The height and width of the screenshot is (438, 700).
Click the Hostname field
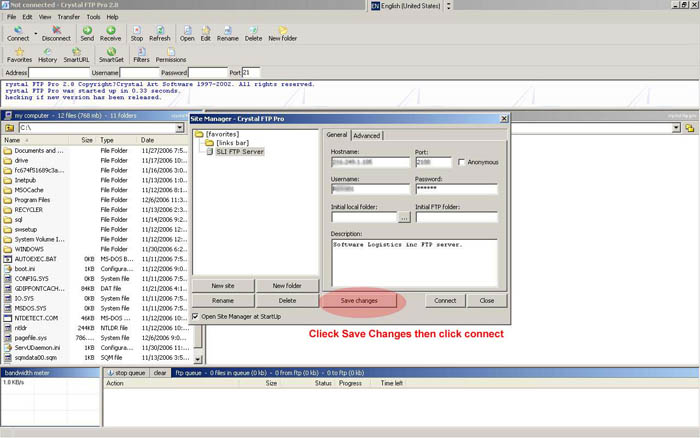[x=370, y=162]
